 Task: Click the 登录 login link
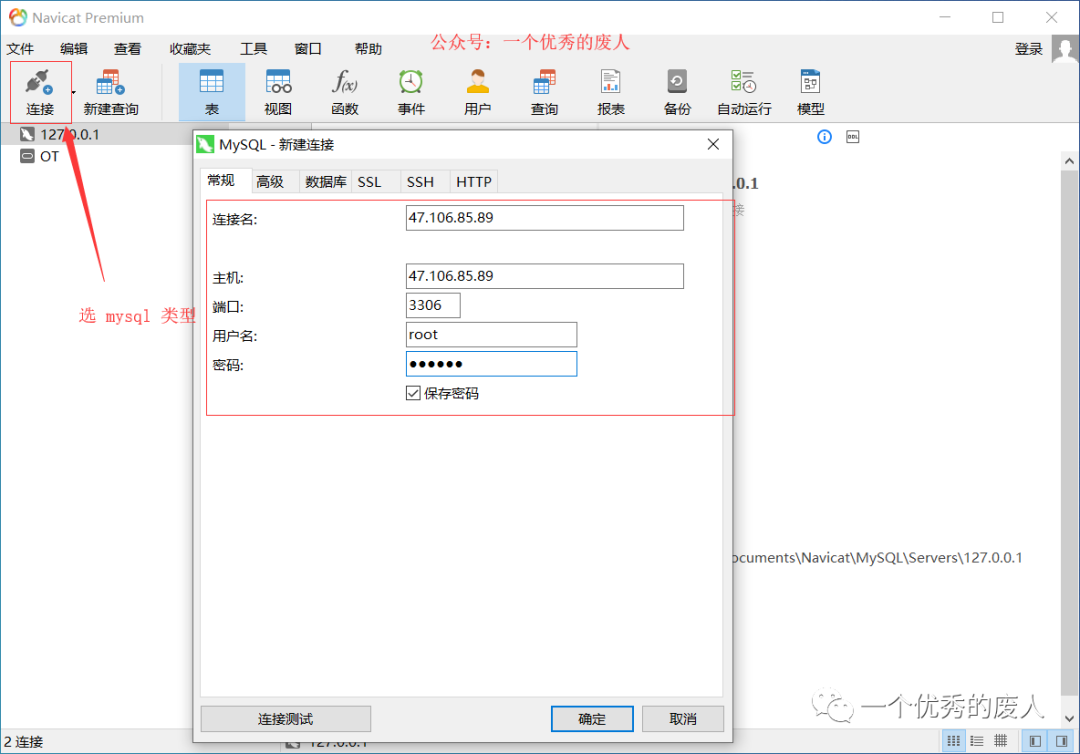tap(1028, 49)
